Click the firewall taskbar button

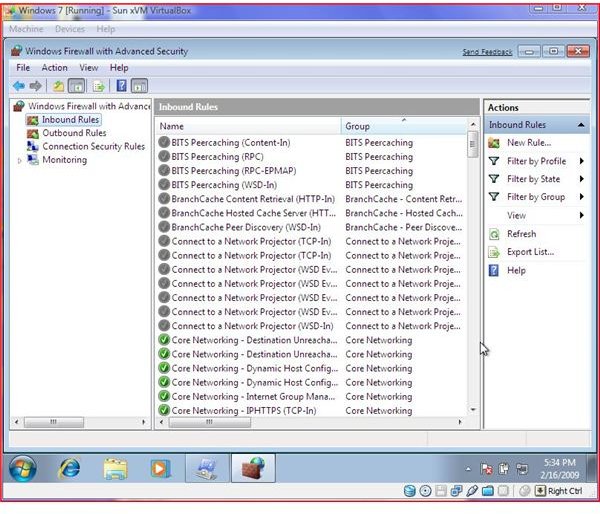pos(253,468)
